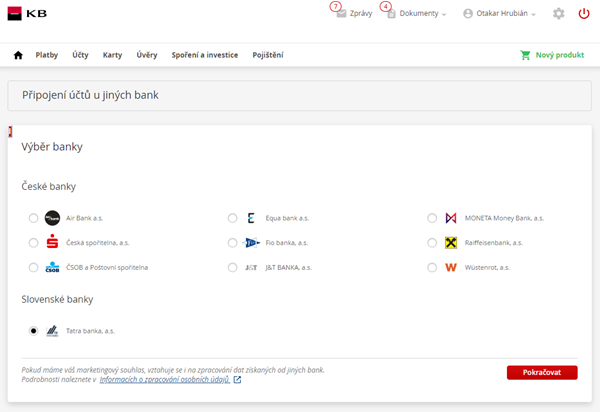Click the Tatra banka logo
This screenshot has height=412, width=600.
[x=52, y=331]
